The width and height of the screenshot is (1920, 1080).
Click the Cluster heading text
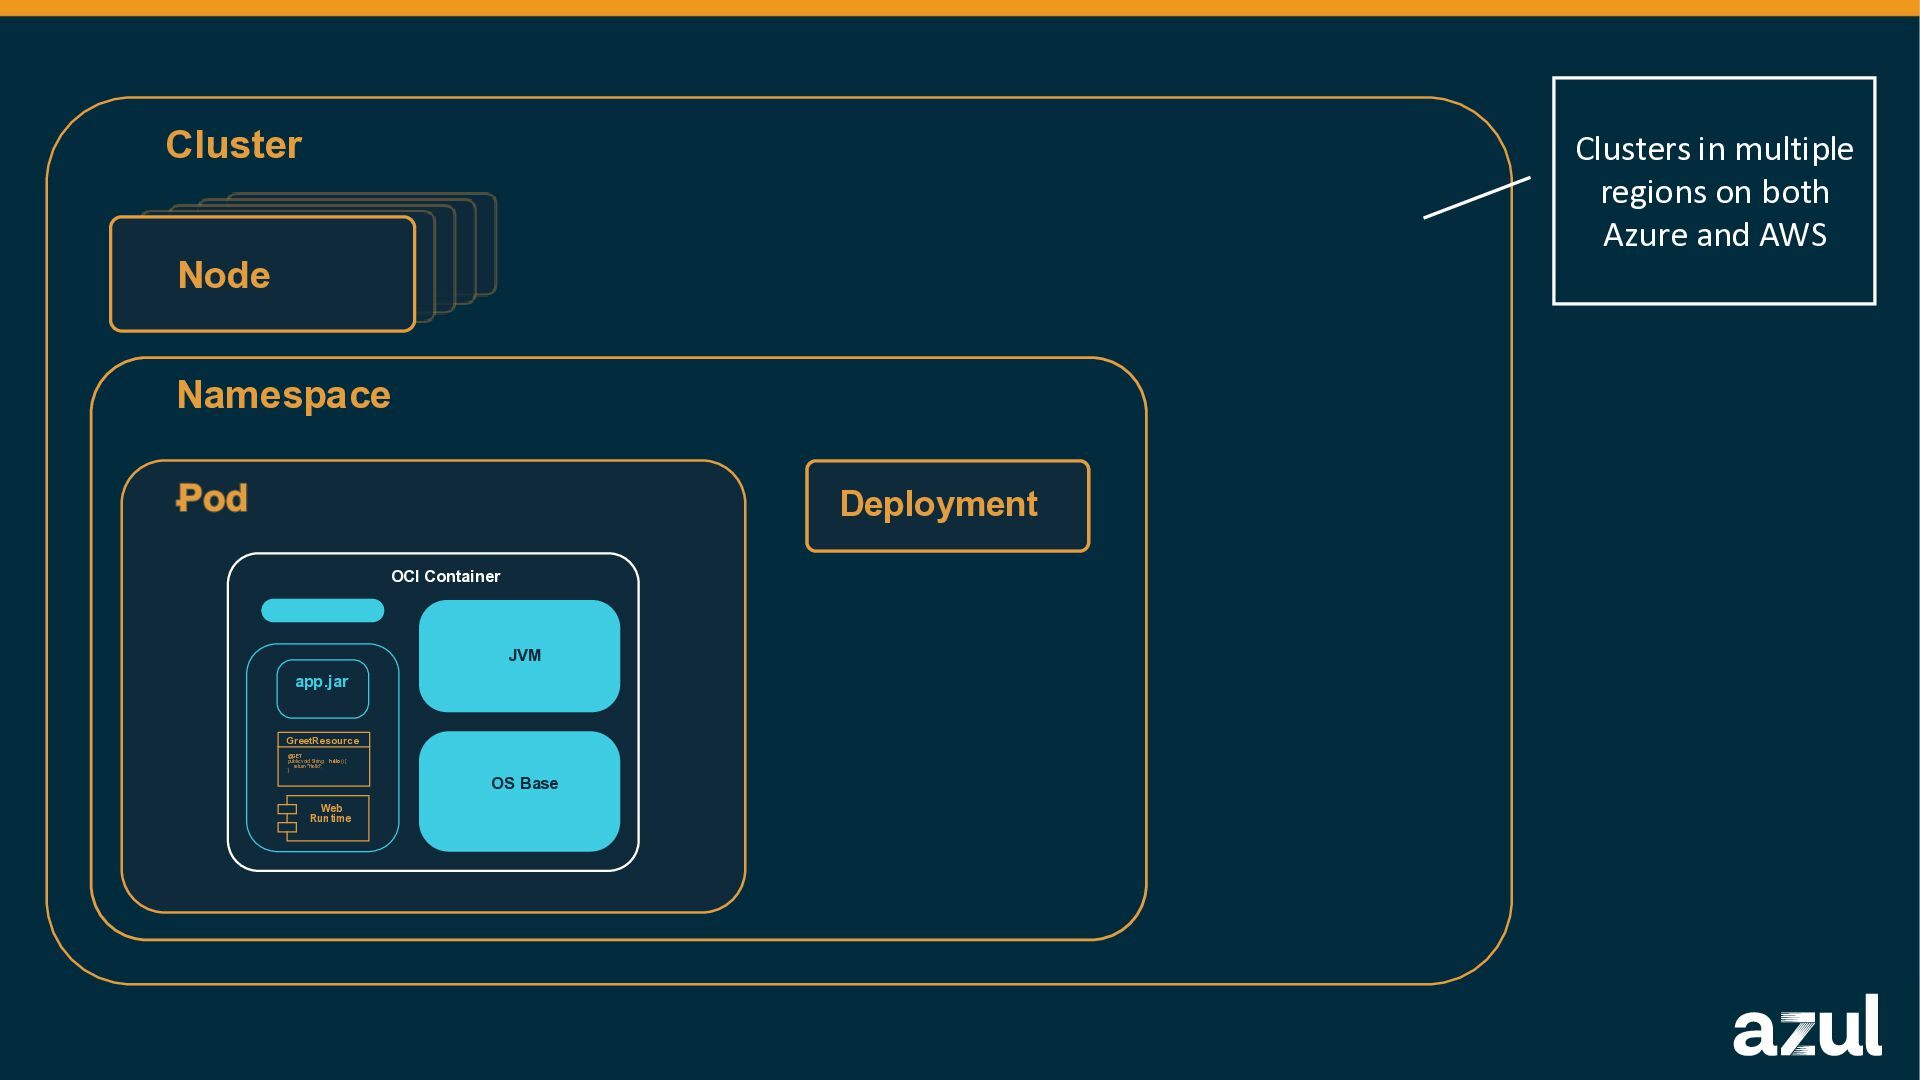point(233,145)
